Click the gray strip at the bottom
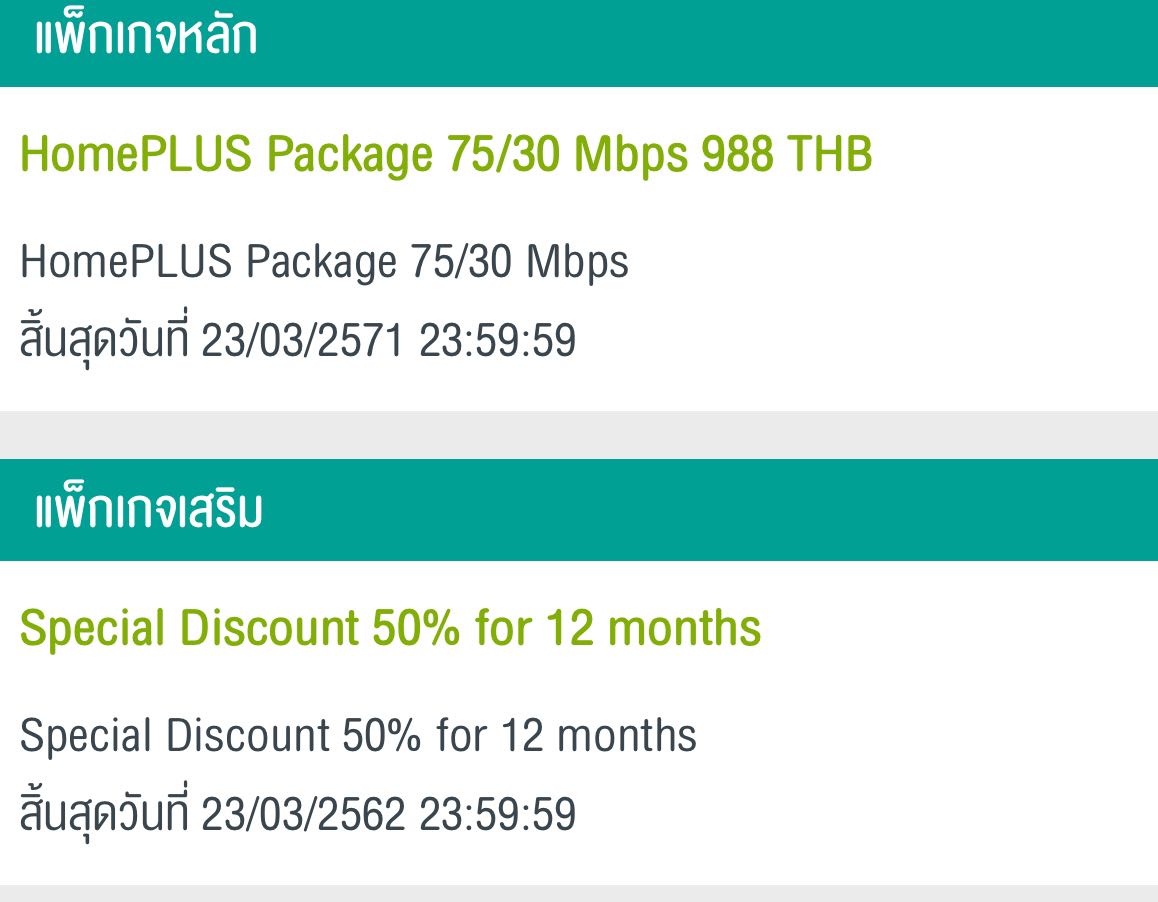Image resolution: width=1158 pixels, height=902 pixels. click(579, 893)
